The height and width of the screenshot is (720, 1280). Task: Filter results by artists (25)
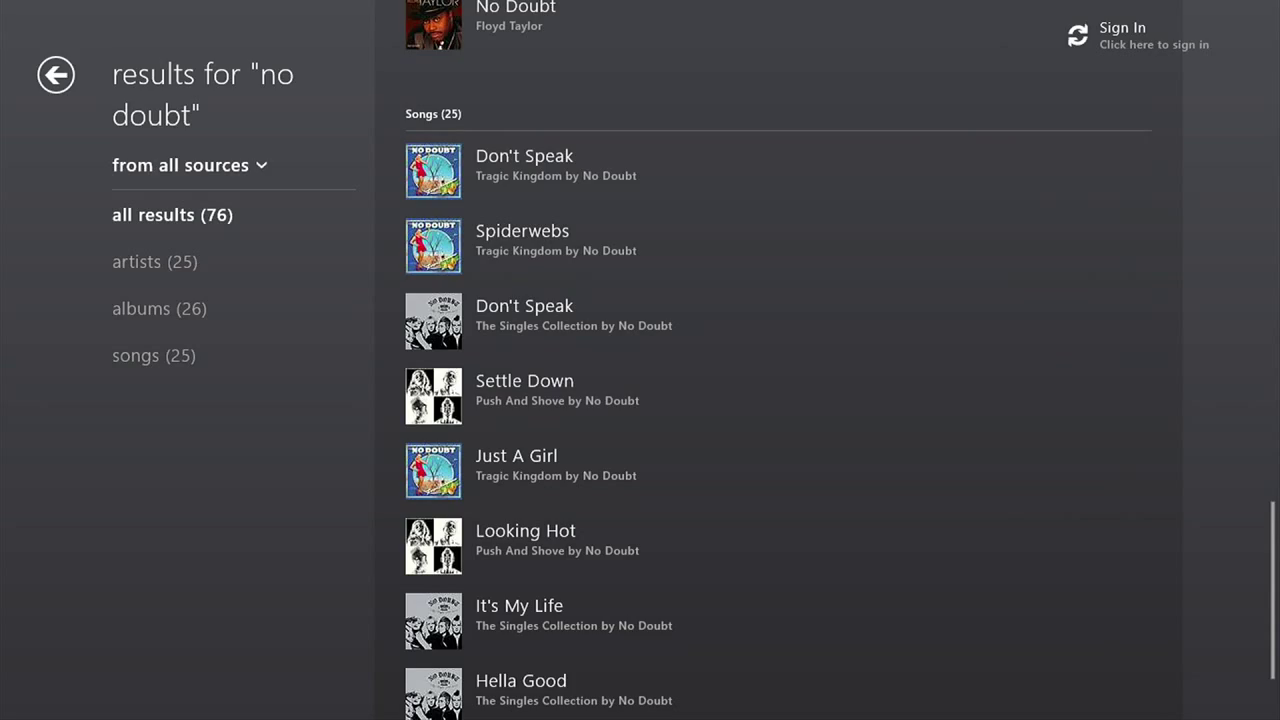pyautogui.click(x=154, y=262)
